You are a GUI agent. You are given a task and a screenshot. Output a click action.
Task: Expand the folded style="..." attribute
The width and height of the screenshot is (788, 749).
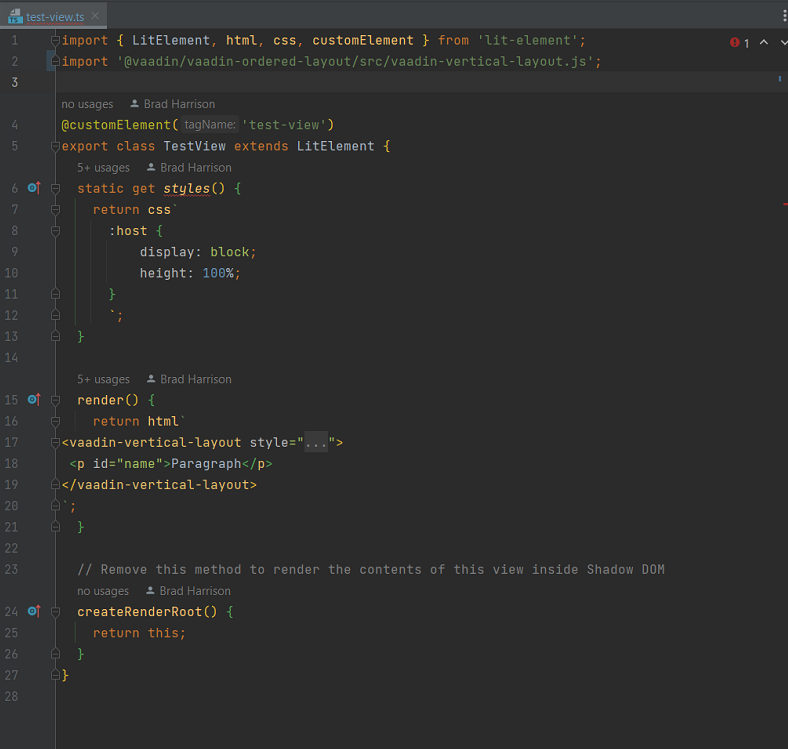[316, 442]
